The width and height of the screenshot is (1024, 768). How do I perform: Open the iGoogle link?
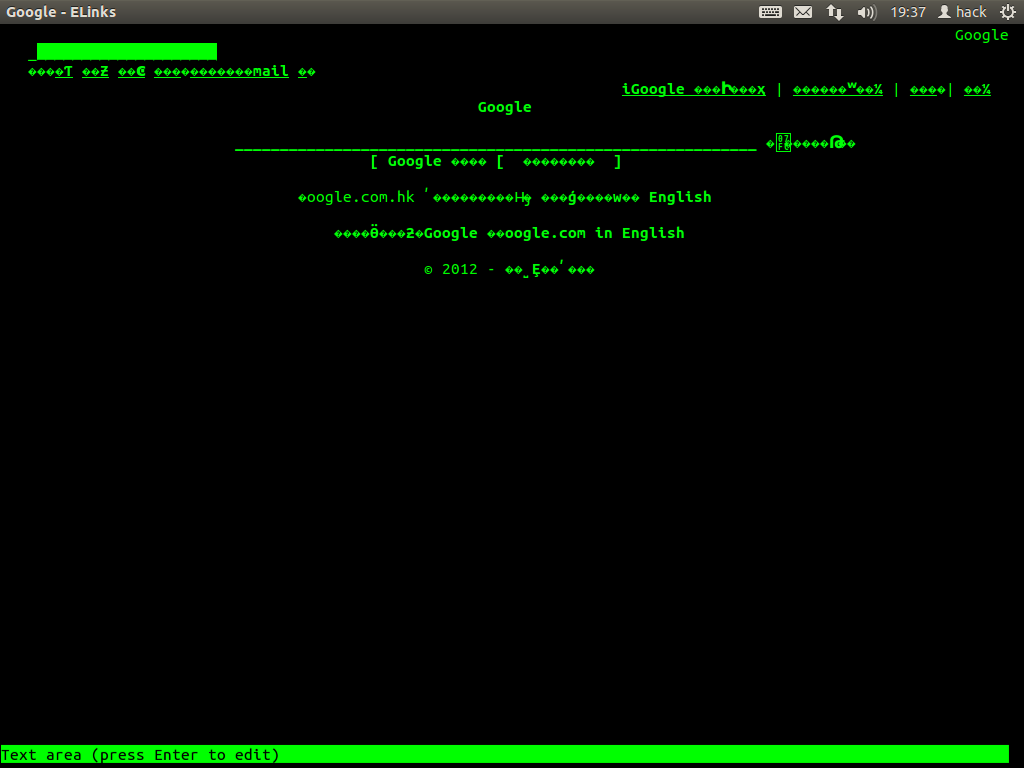(694, 89)
